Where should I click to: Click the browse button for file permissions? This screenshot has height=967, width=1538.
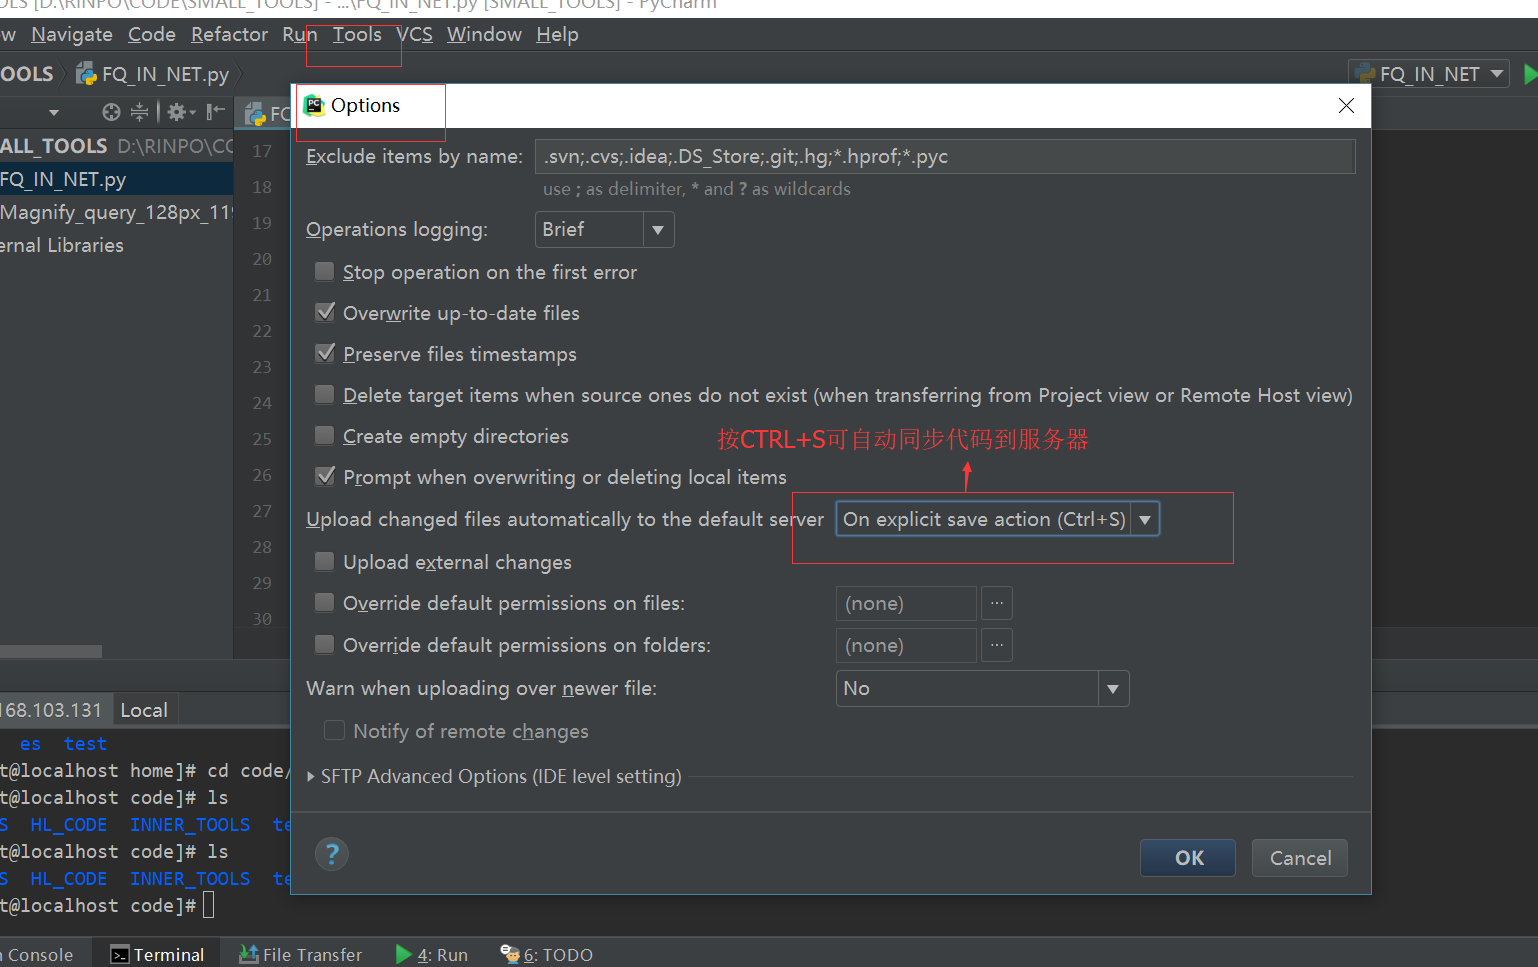click(x=997, y=603)
